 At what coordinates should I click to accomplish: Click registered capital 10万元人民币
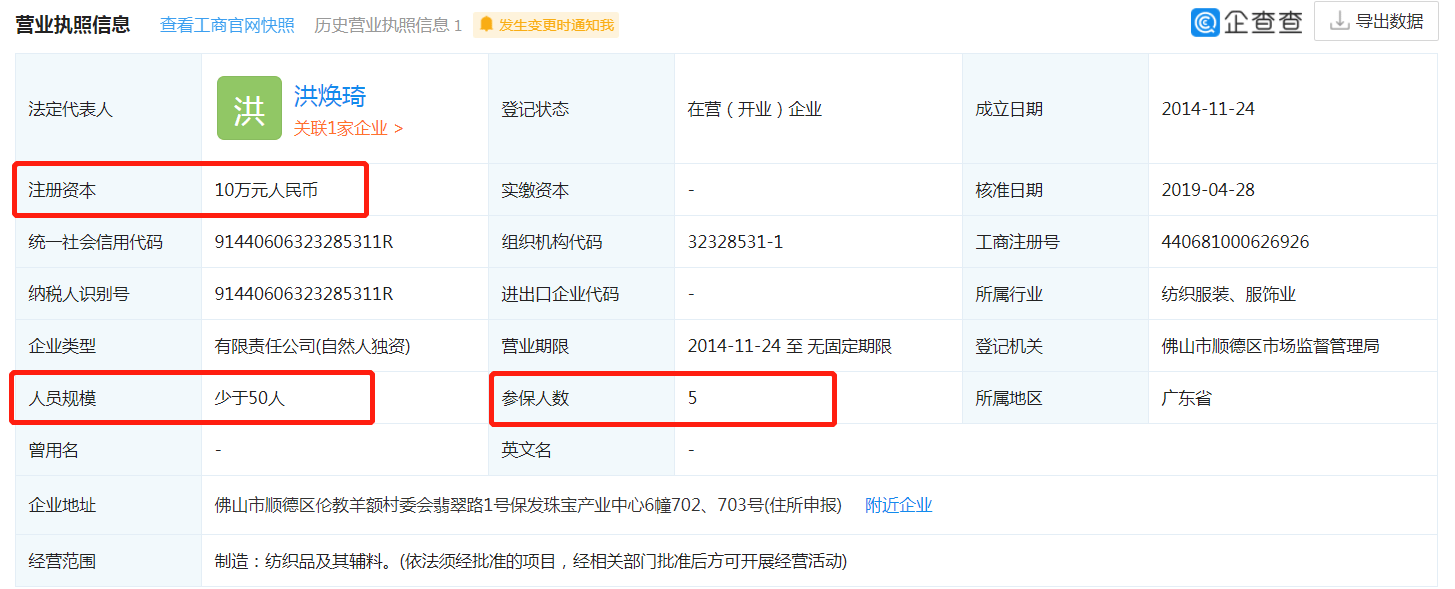(266, 190)
